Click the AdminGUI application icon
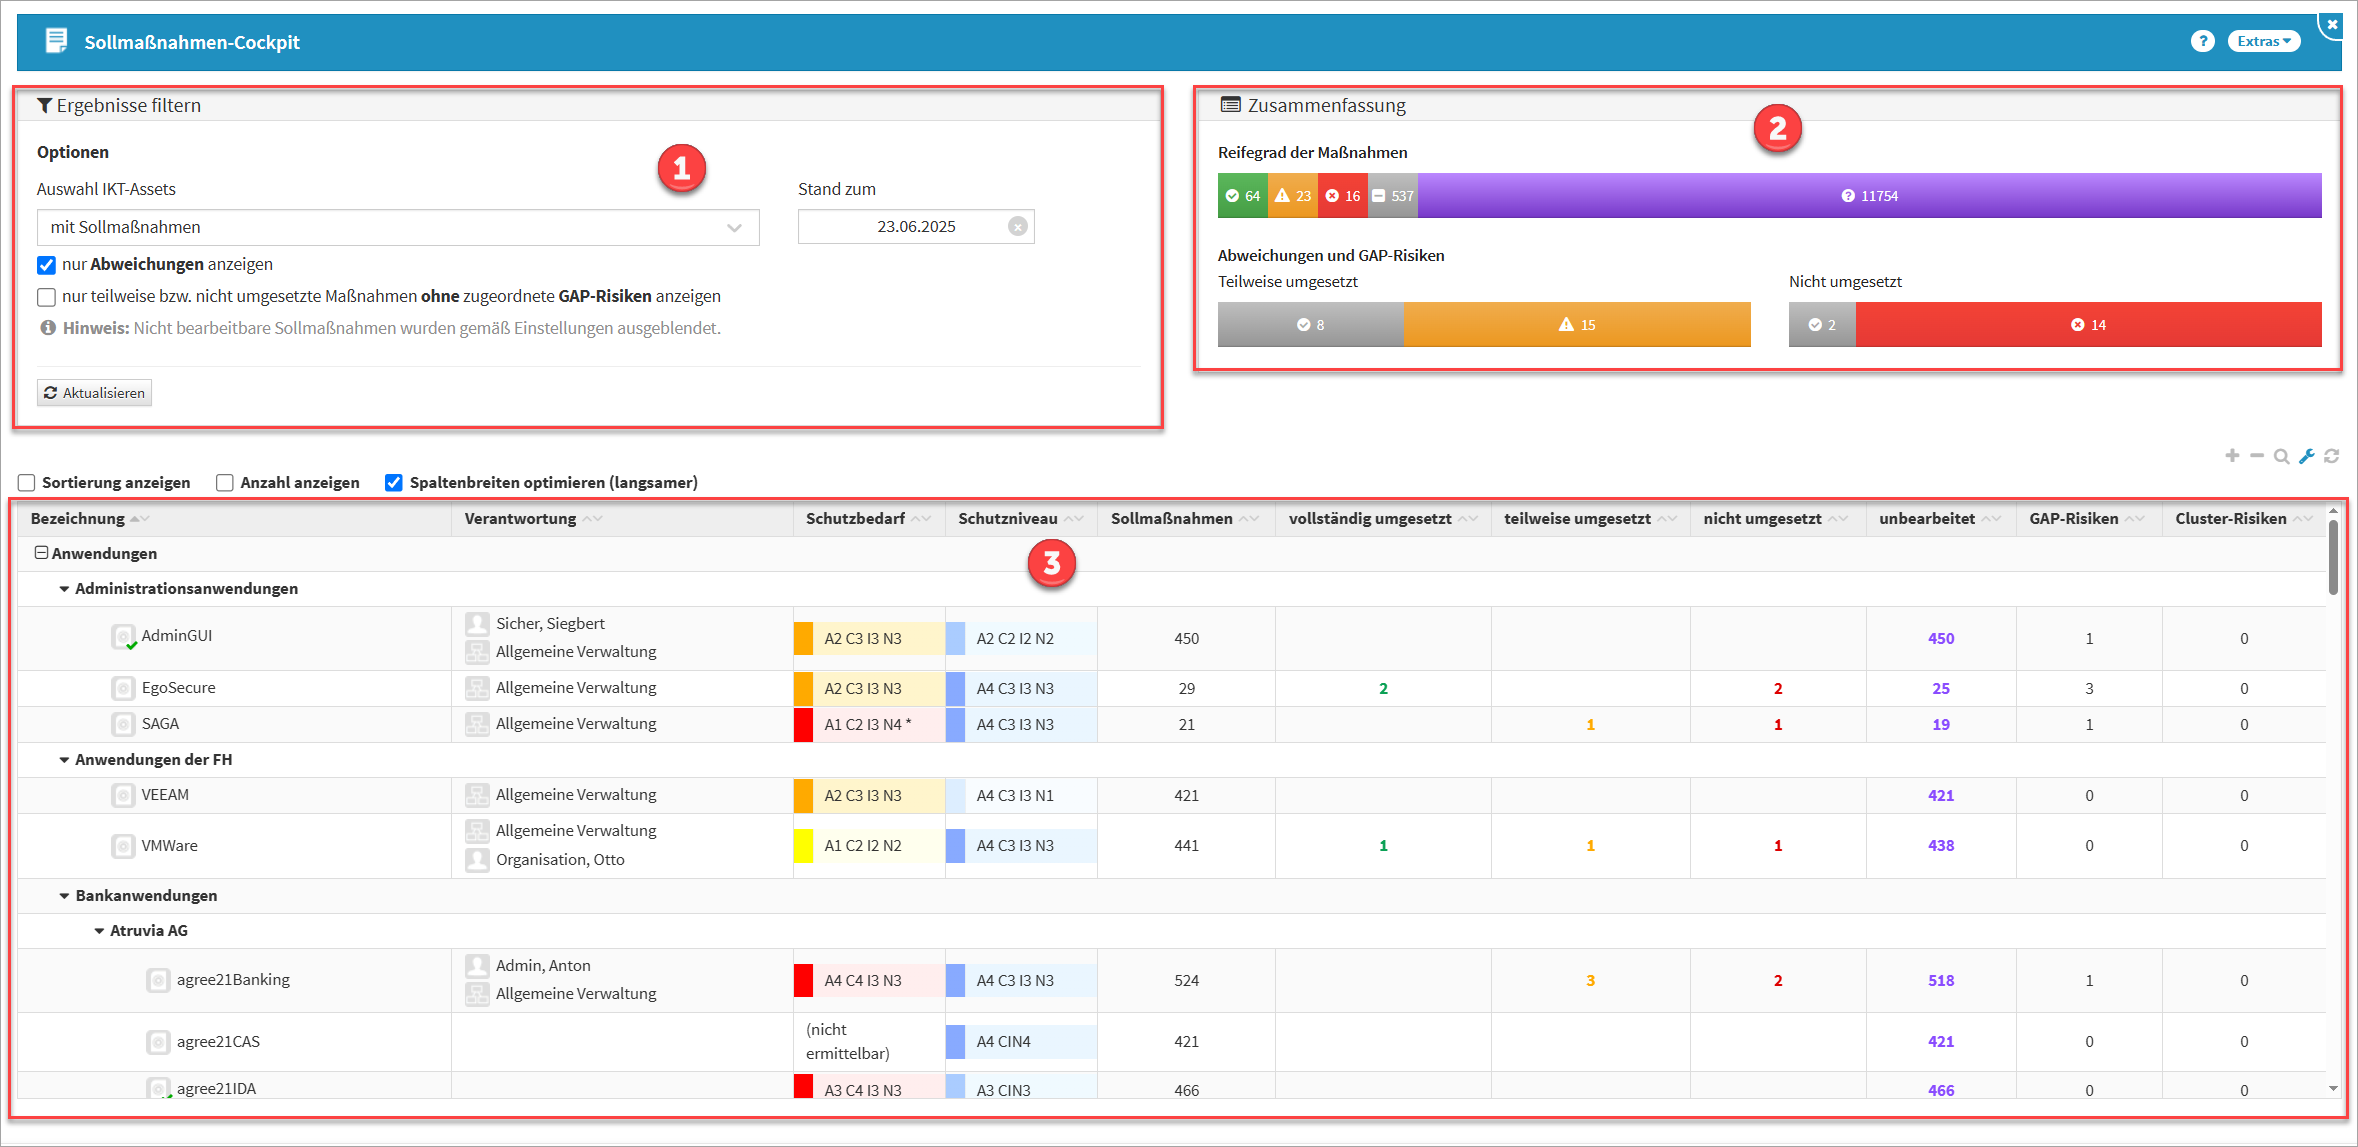This screenshot has height=1147, width=2358. (123, 636)
